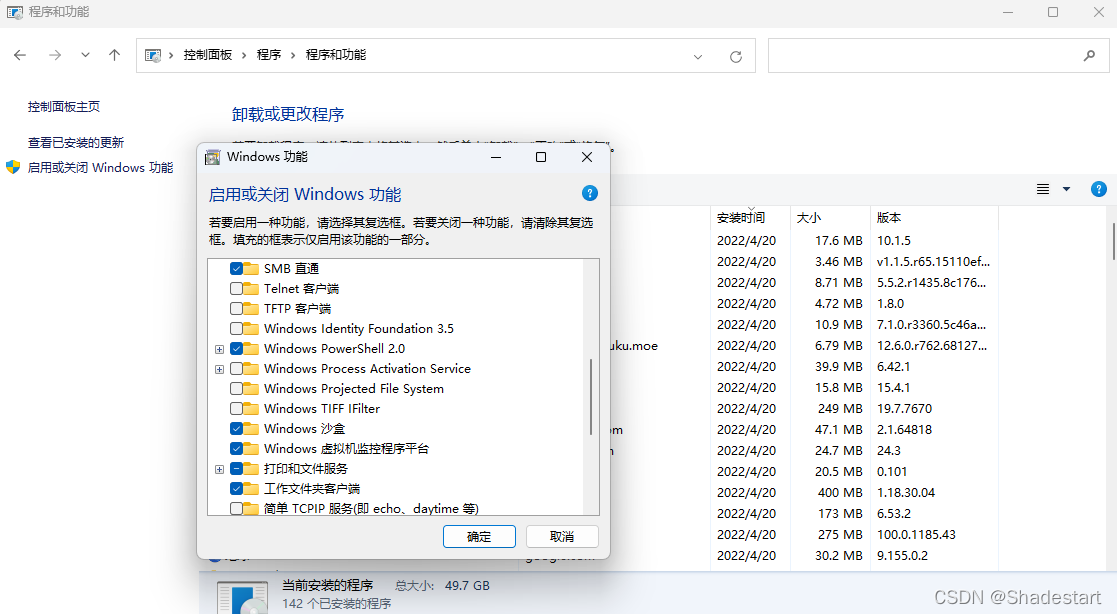Sort by the 安装时间 column header
Viewport: 1117px width, 614px height.
(x=749, y=217)
